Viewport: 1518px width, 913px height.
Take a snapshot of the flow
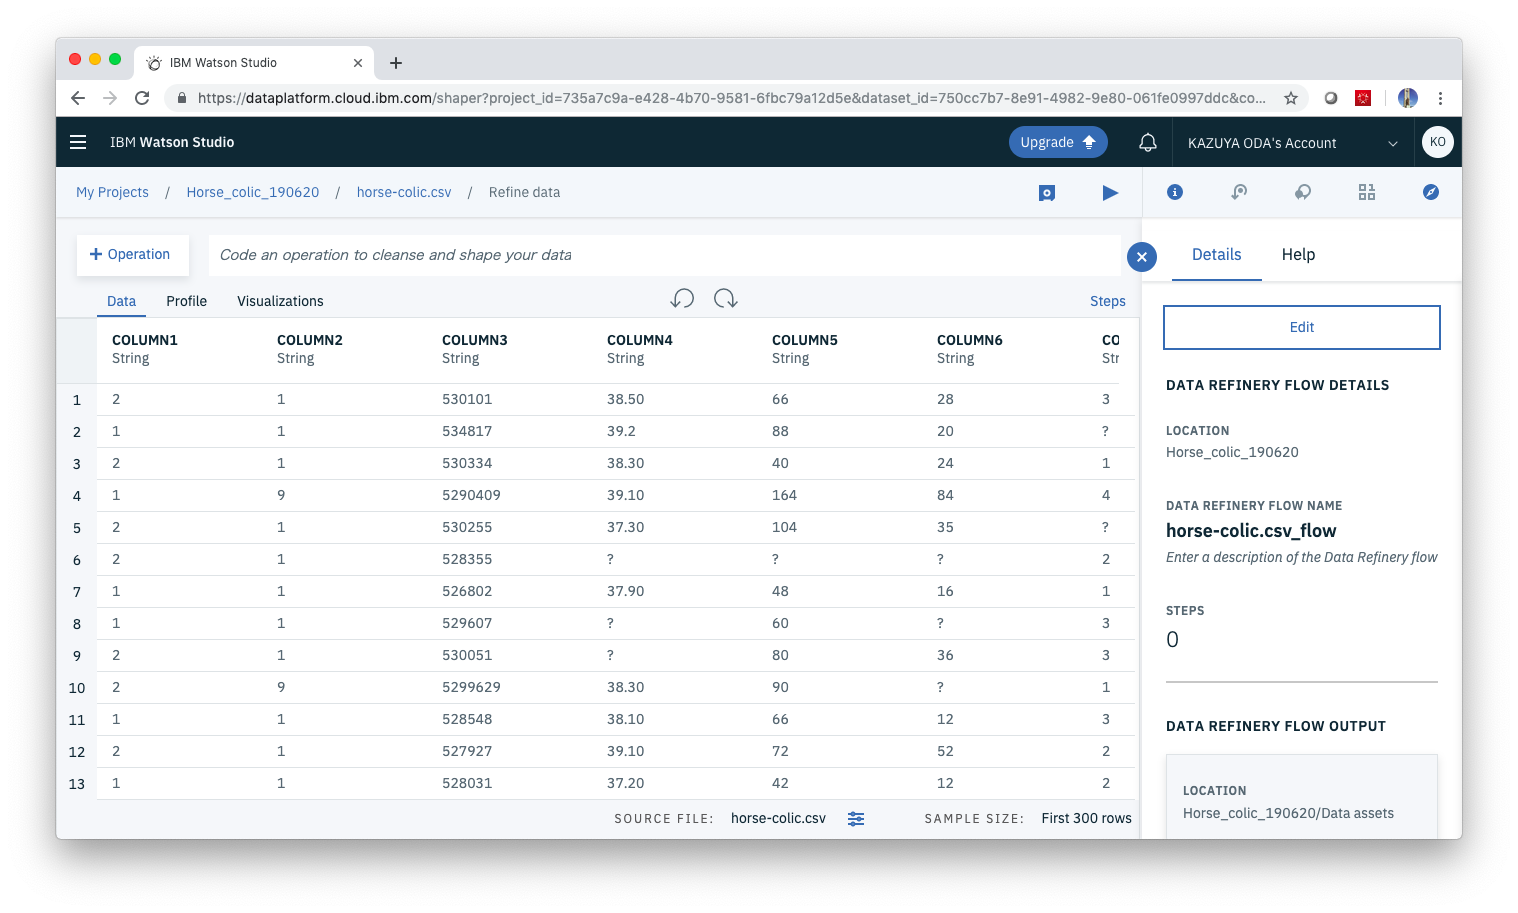click(x=1046, y=192)
